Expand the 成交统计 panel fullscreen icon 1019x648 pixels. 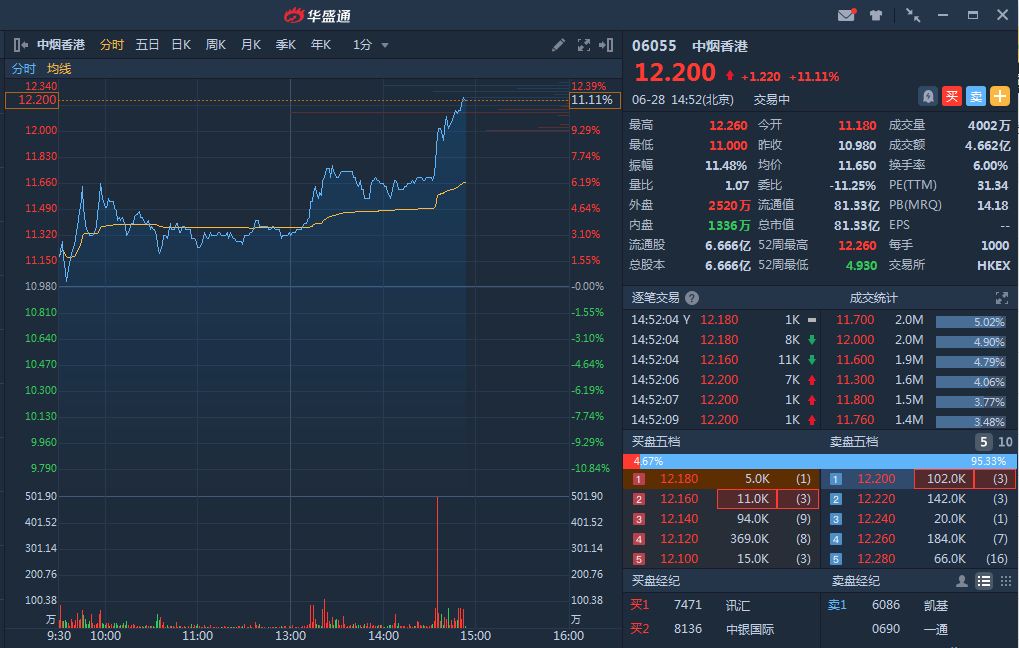[x=1001, y=298]
